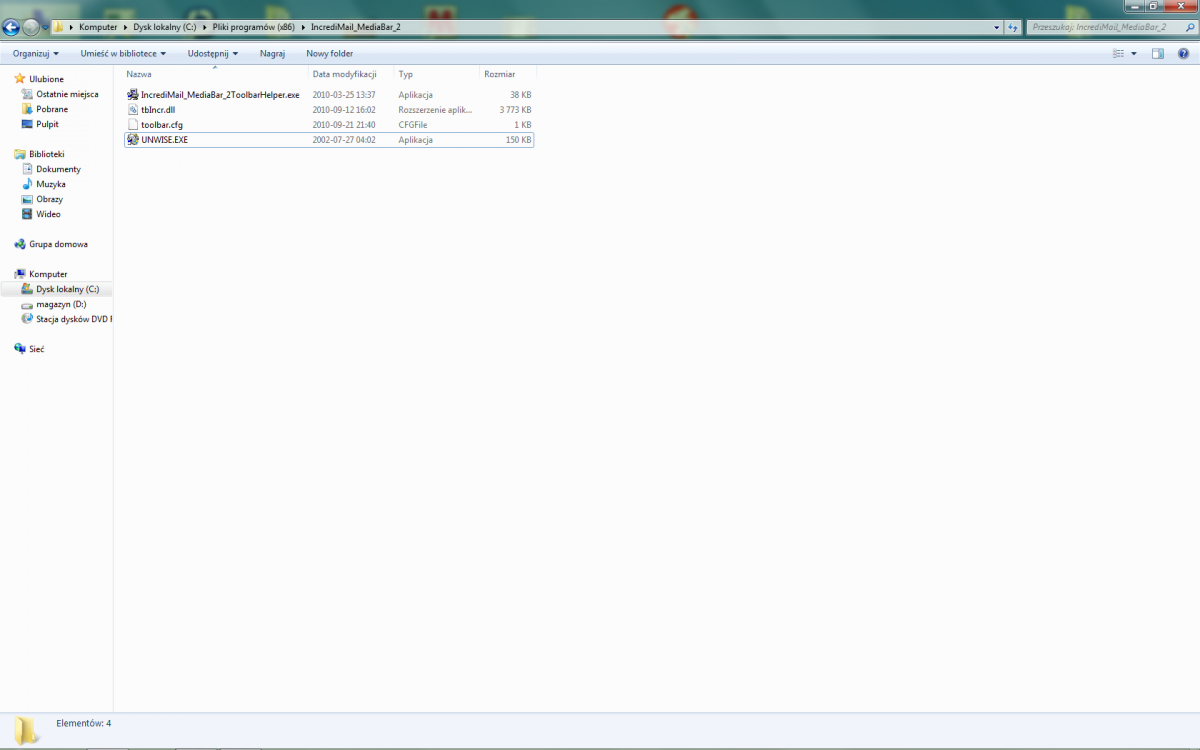Open the Umieść w bibliotece menu
This screenshot has height=750, width=1200.
coord(123,53)
